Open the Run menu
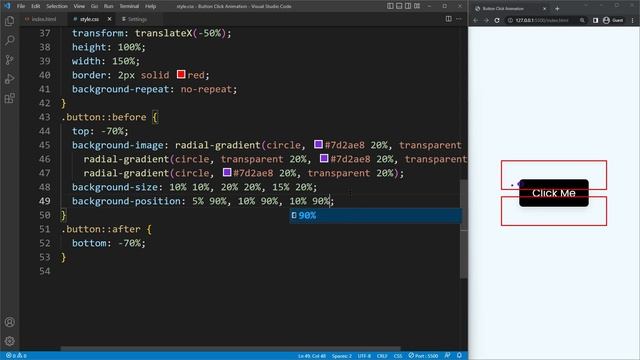The height and width of the screenshot is (360, 640). coord(109,6)
